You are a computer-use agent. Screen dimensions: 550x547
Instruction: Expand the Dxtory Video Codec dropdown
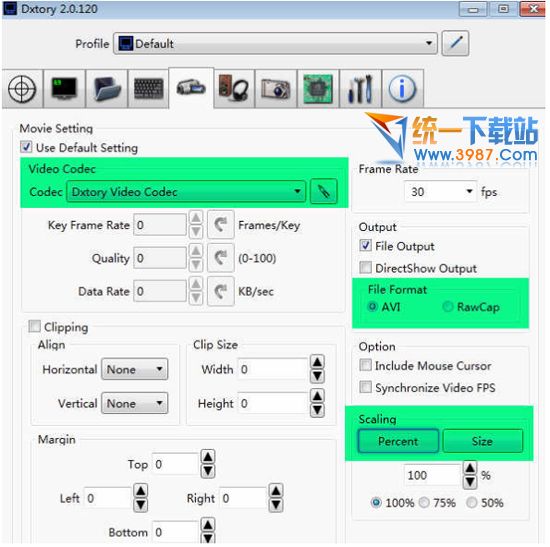pos(186,192)
